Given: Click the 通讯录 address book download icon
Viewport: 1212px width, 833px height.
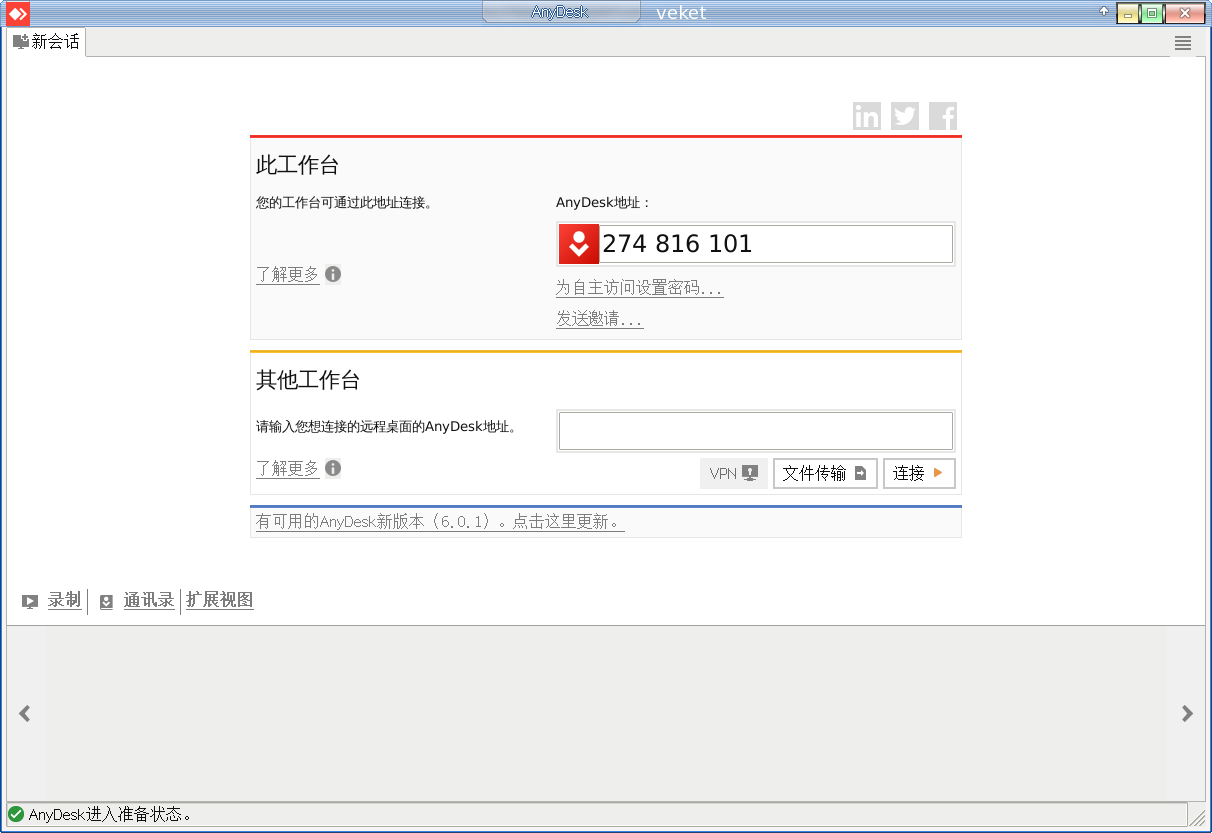Looking at the screenshot, I should point(106,602).
